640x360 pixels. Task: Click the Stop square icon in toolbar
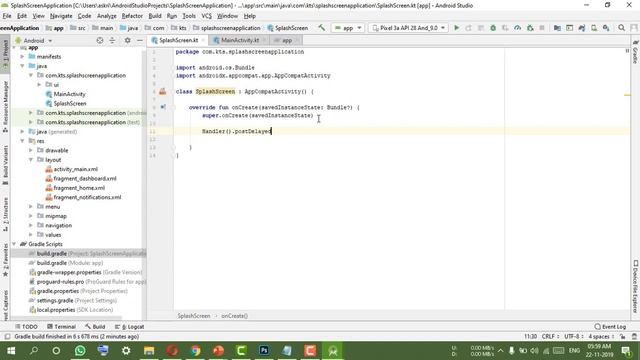click(x=542, y=28)
